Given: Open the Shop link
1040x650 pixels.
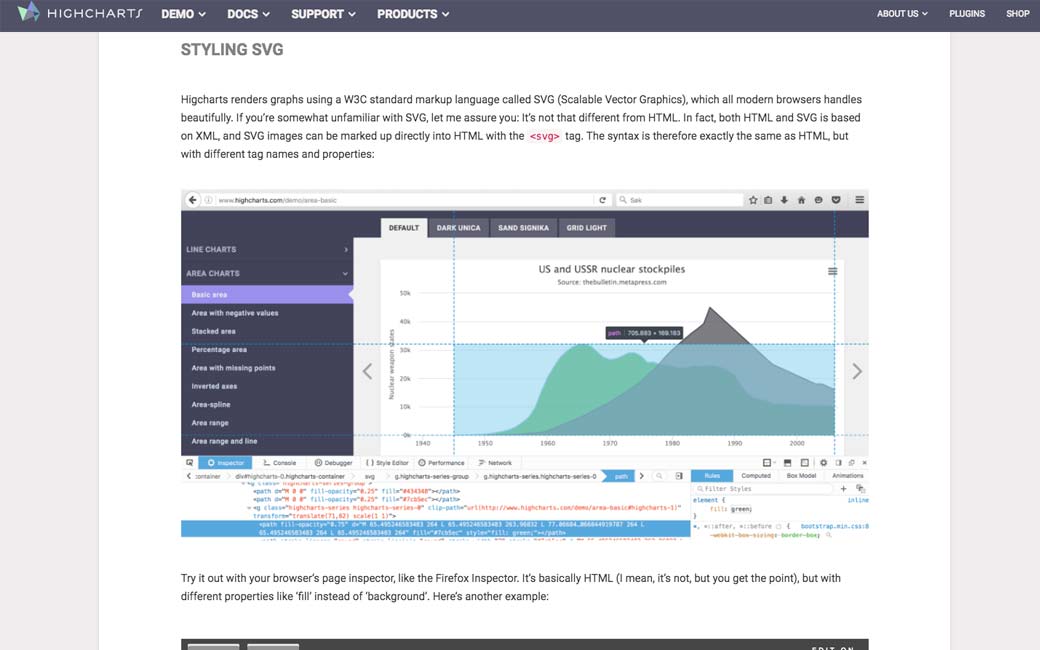Looking at the screenshot, I should tap(1017, 14).
